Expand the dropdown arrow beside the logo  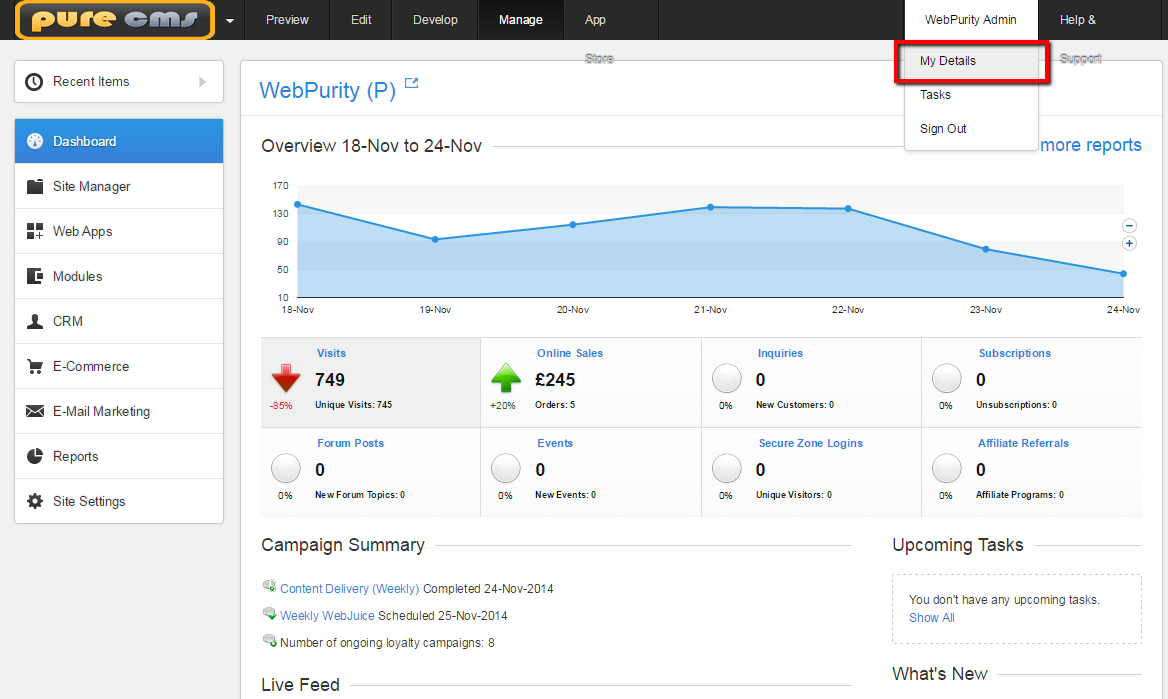(x=231, y=20)
